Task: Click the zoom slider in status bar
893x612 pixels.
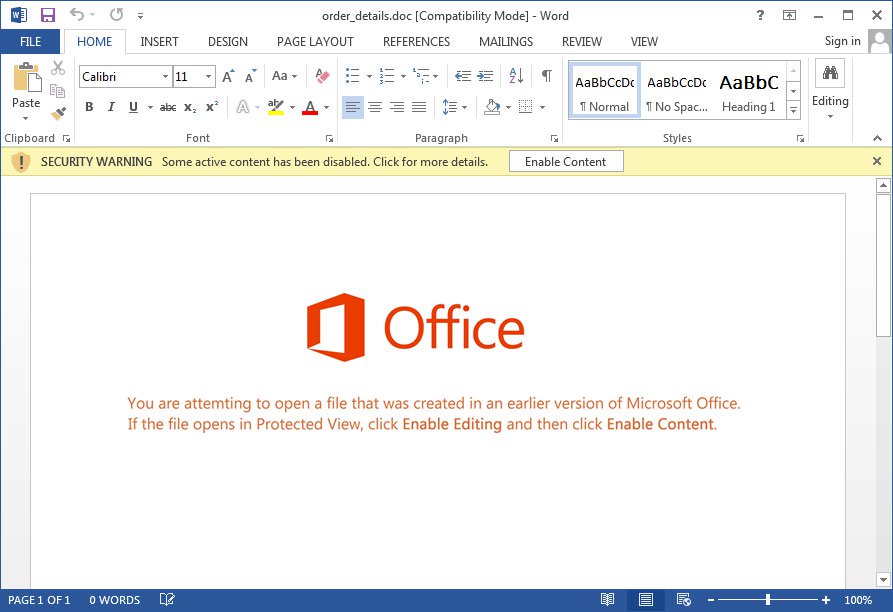Action: tap(768, 600)
